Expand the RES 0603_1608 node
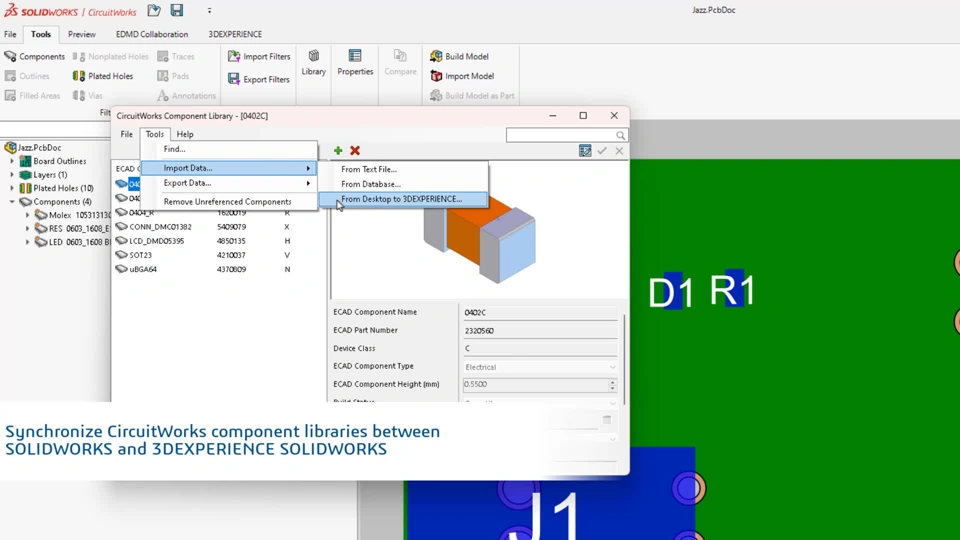Image resolution: width=960 pixels, height=540 pixels. click(27, 228)
